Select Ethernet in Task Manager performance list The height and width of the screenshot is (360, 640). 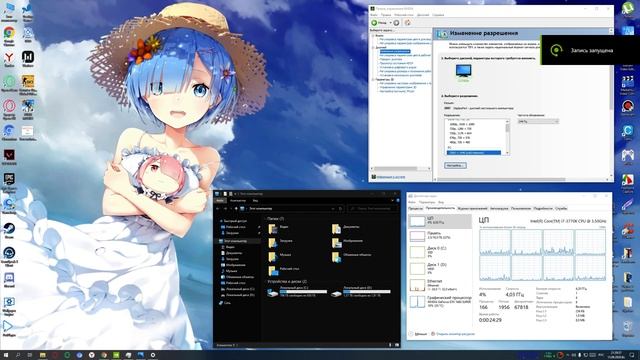click(440, 285)
